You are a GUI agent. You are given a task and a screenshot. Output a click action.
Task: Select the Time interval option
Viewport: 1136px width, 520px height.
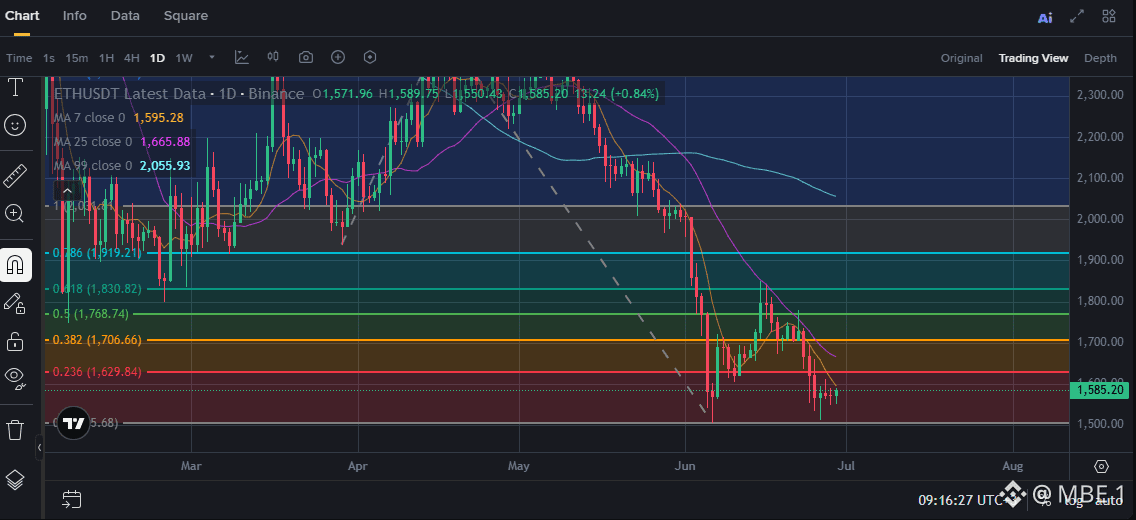click(x=19, y=58)
